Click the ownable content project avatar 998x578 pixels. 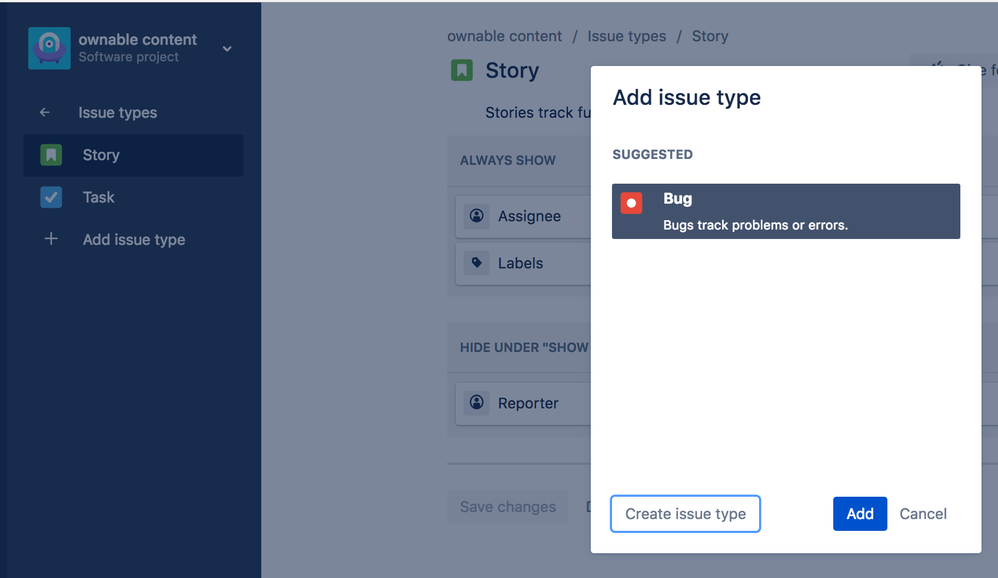point(49,48)
